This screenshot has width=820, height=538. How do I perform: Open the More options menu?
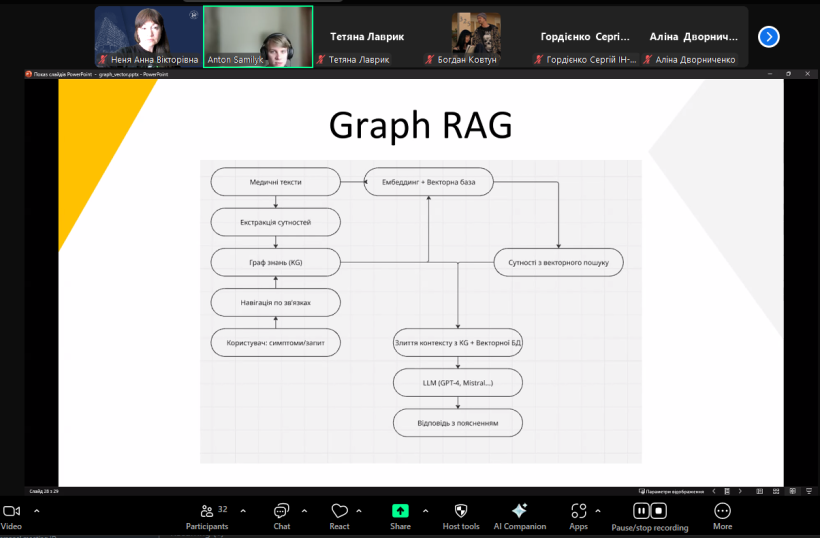click(x=722, y=511)
